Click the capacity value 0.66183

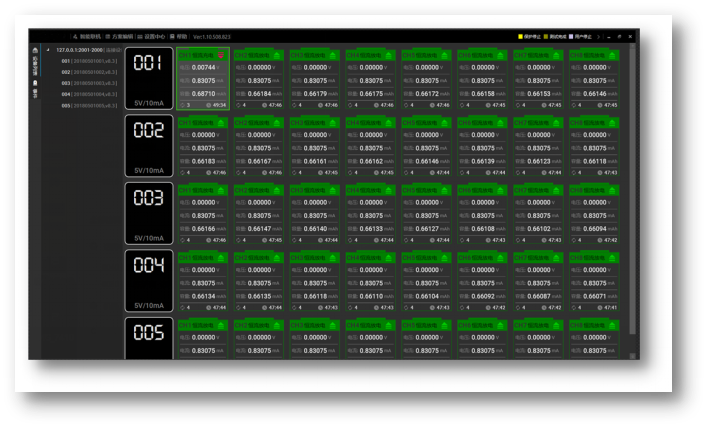tap(203, 161)
